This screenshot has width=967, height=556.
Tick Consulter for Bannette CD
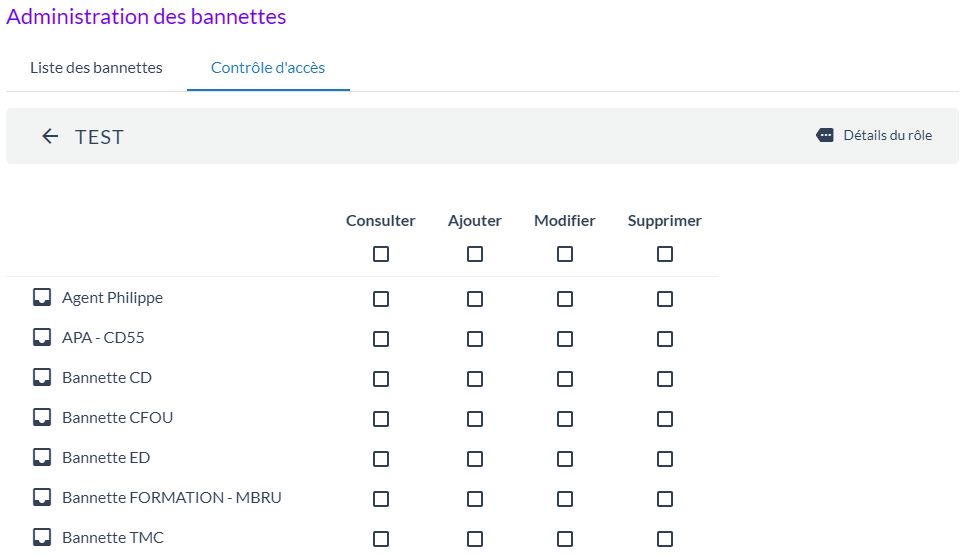click(381, 379)
